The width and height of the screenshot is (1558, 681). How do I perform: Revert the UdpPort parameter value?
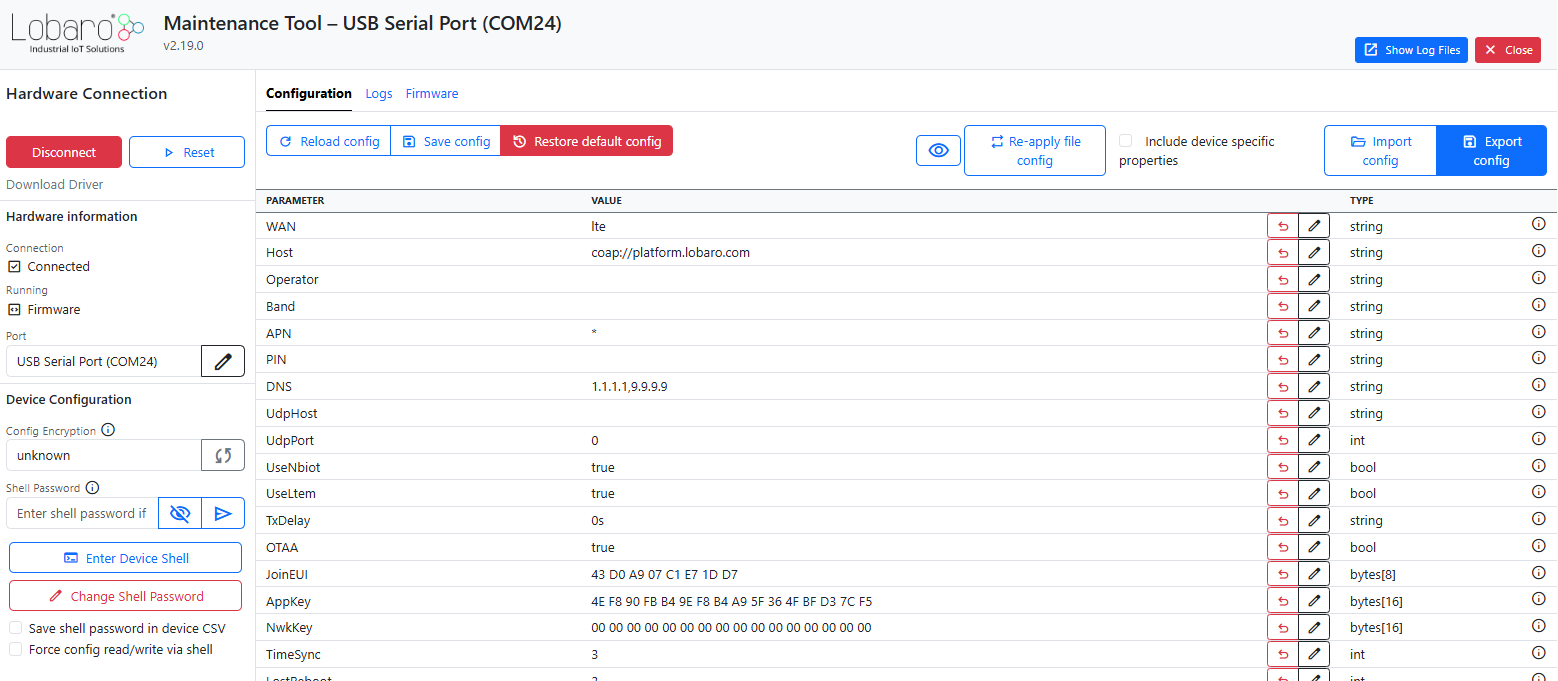click(1283, 440)
